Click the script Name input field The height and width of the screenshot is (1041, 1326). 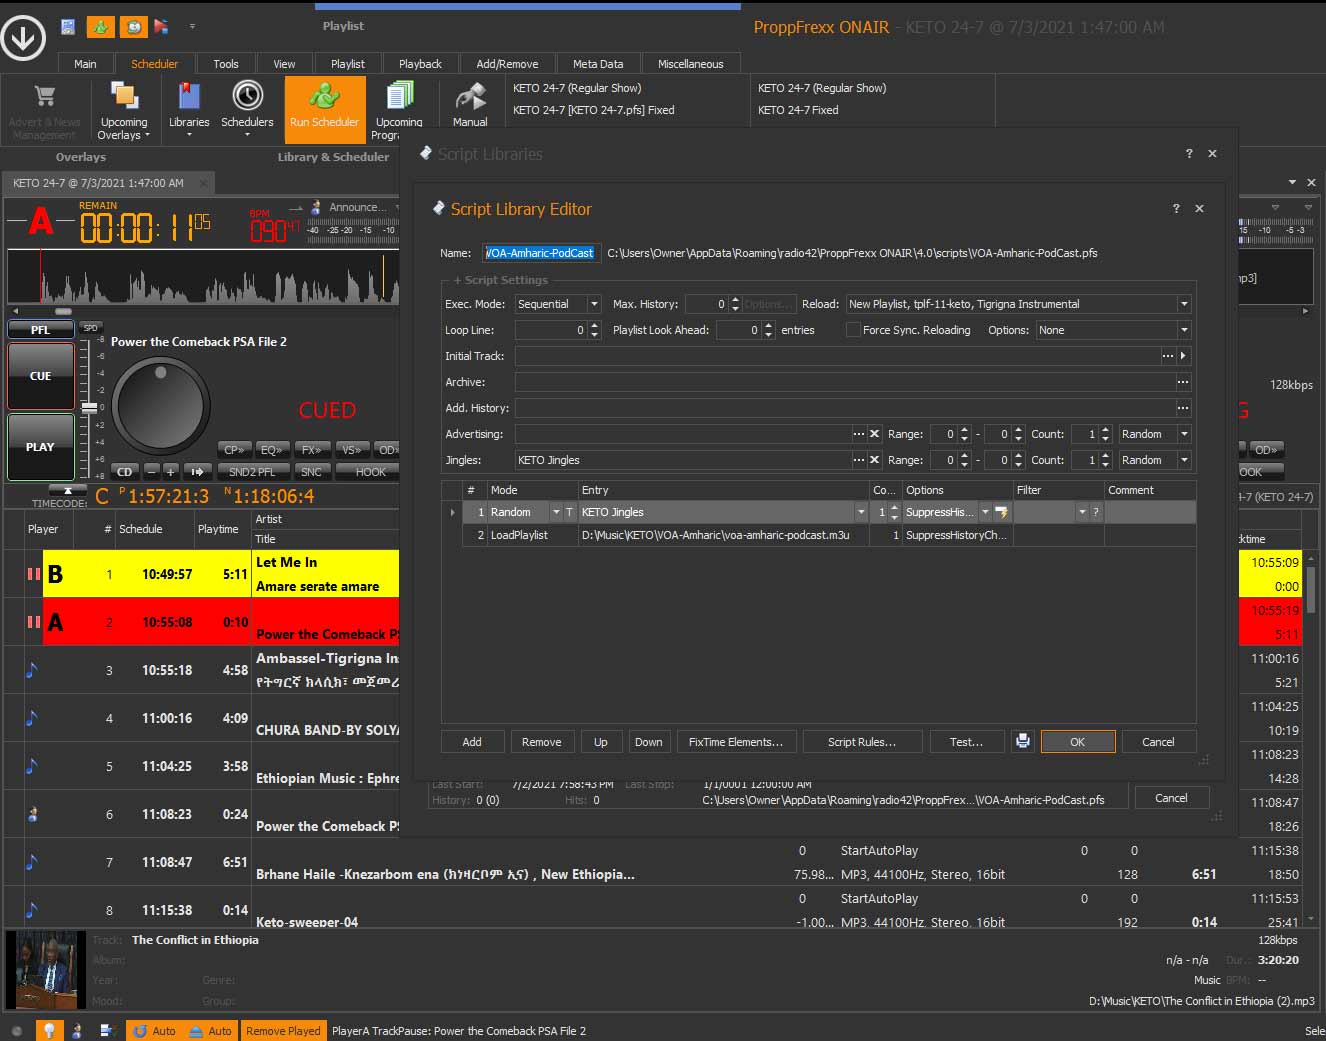pyautogui.click(x=541, y=253)
